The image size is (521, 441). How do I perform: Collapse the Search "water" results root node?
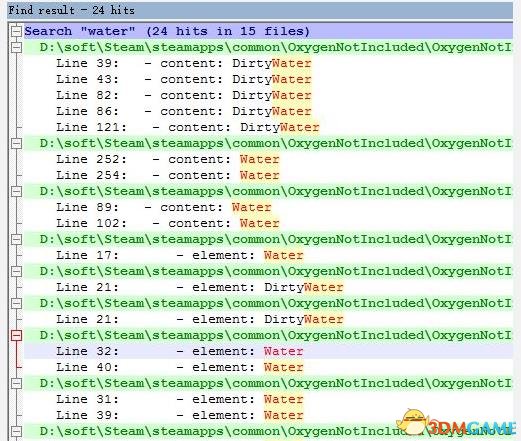(x=16, y=31)
